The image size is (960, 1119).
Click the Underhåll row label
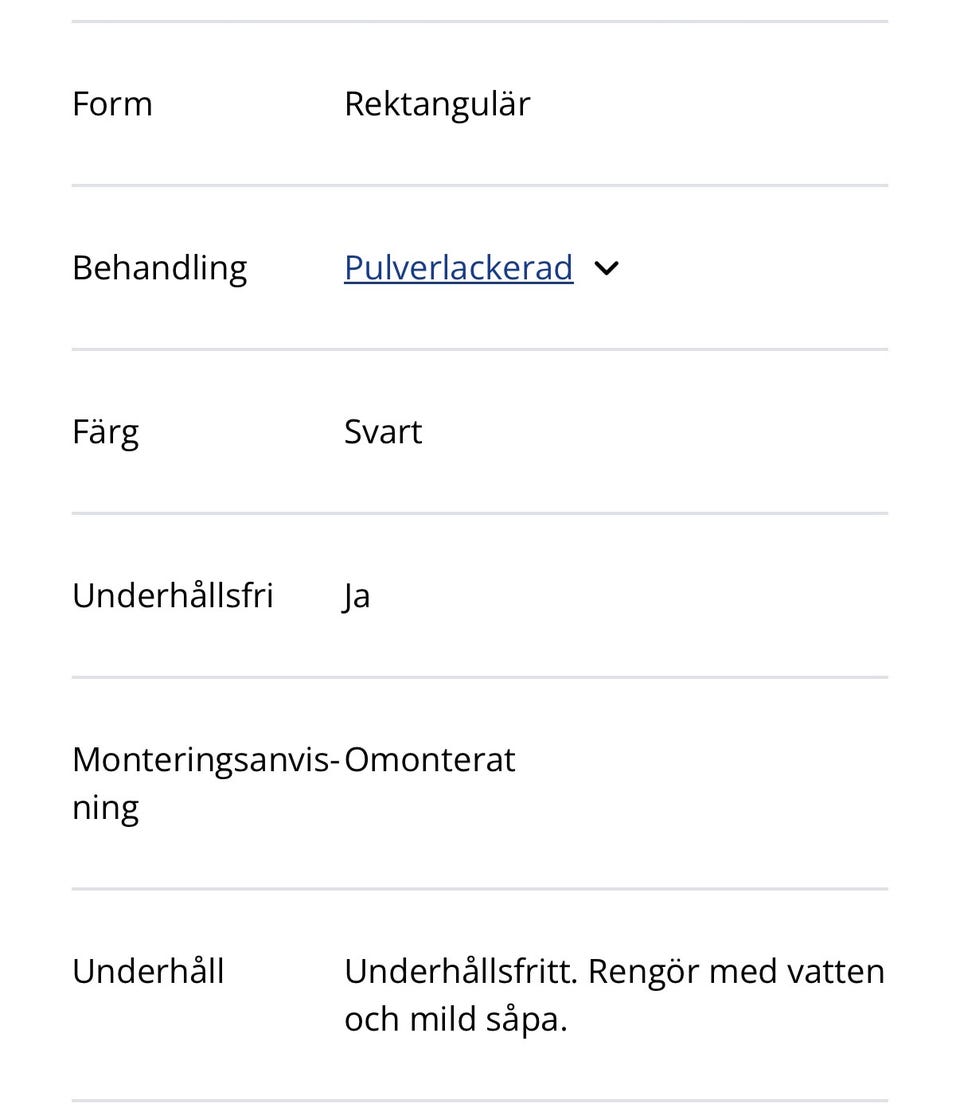[148, 972]
